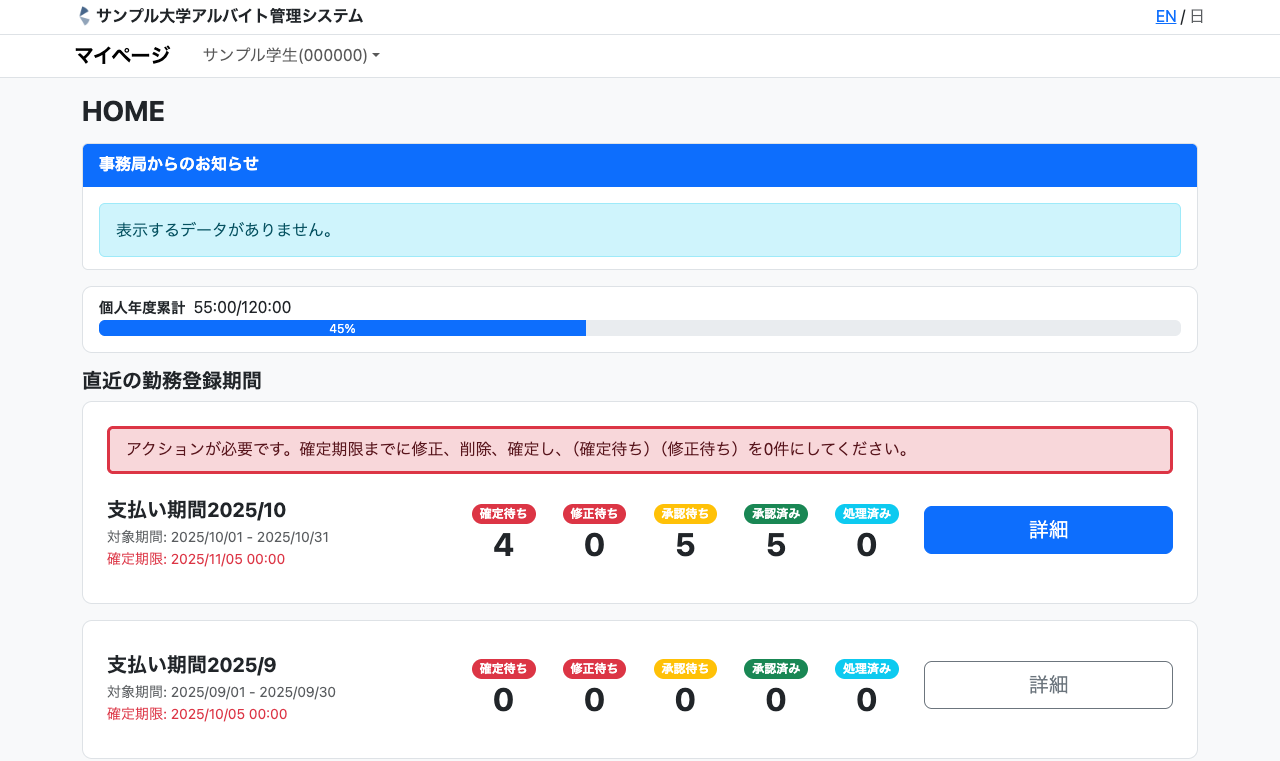This screenshot has height=761, width=1280.
Task: Click the 確定待ち badge for period 2025/10
Action: click(x=504, y=514)
